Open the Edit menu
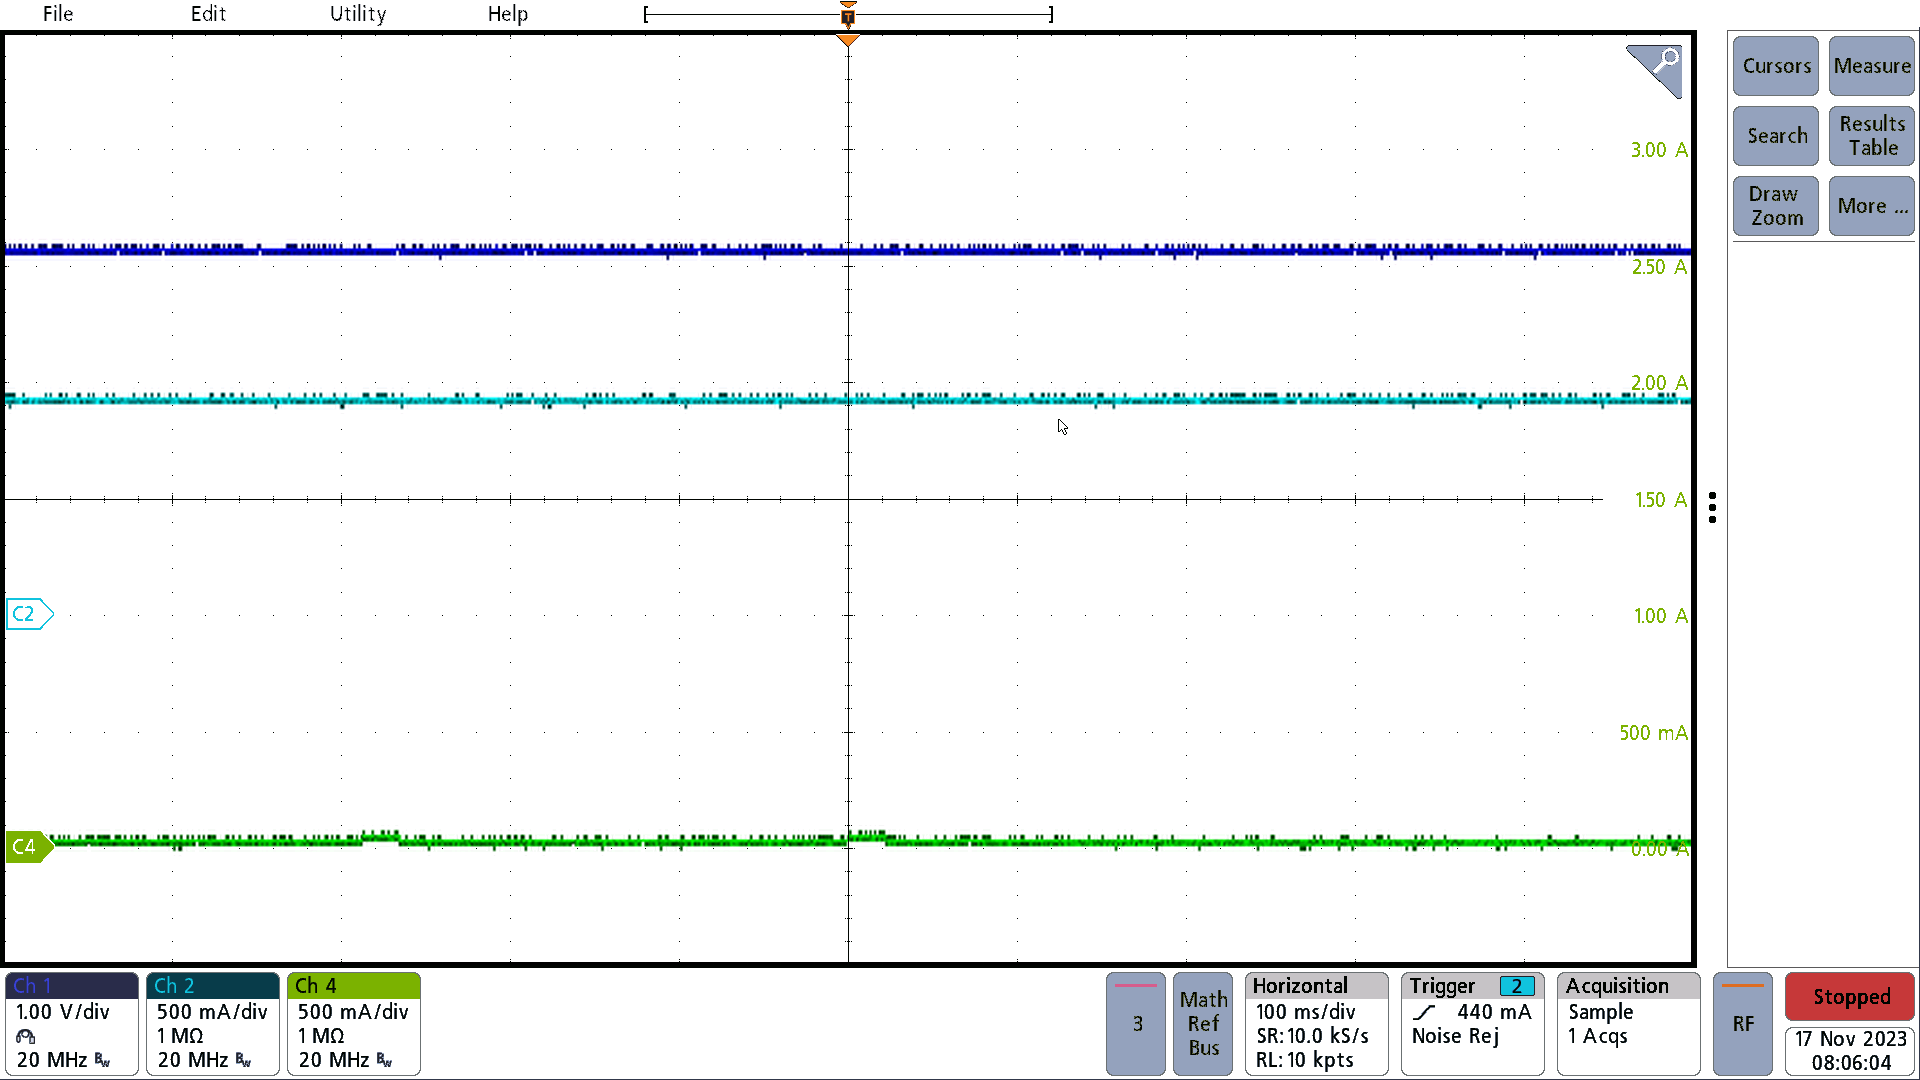Viewport: 1920px width, 1080px height. pyautogui.click(x=208, y=14)
